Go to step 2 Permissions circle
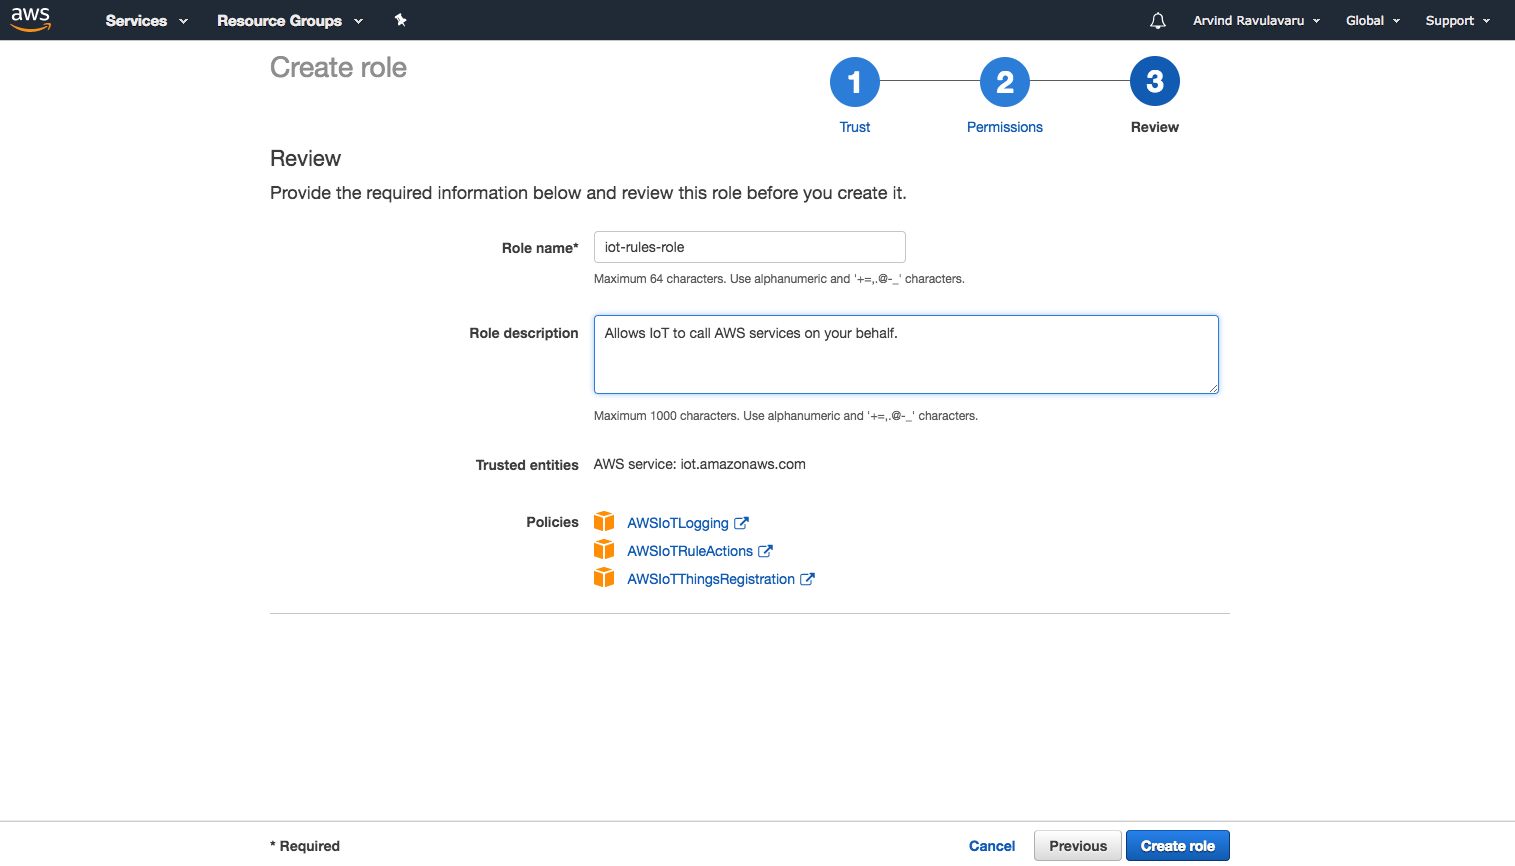 click(x=1005, y=81)
